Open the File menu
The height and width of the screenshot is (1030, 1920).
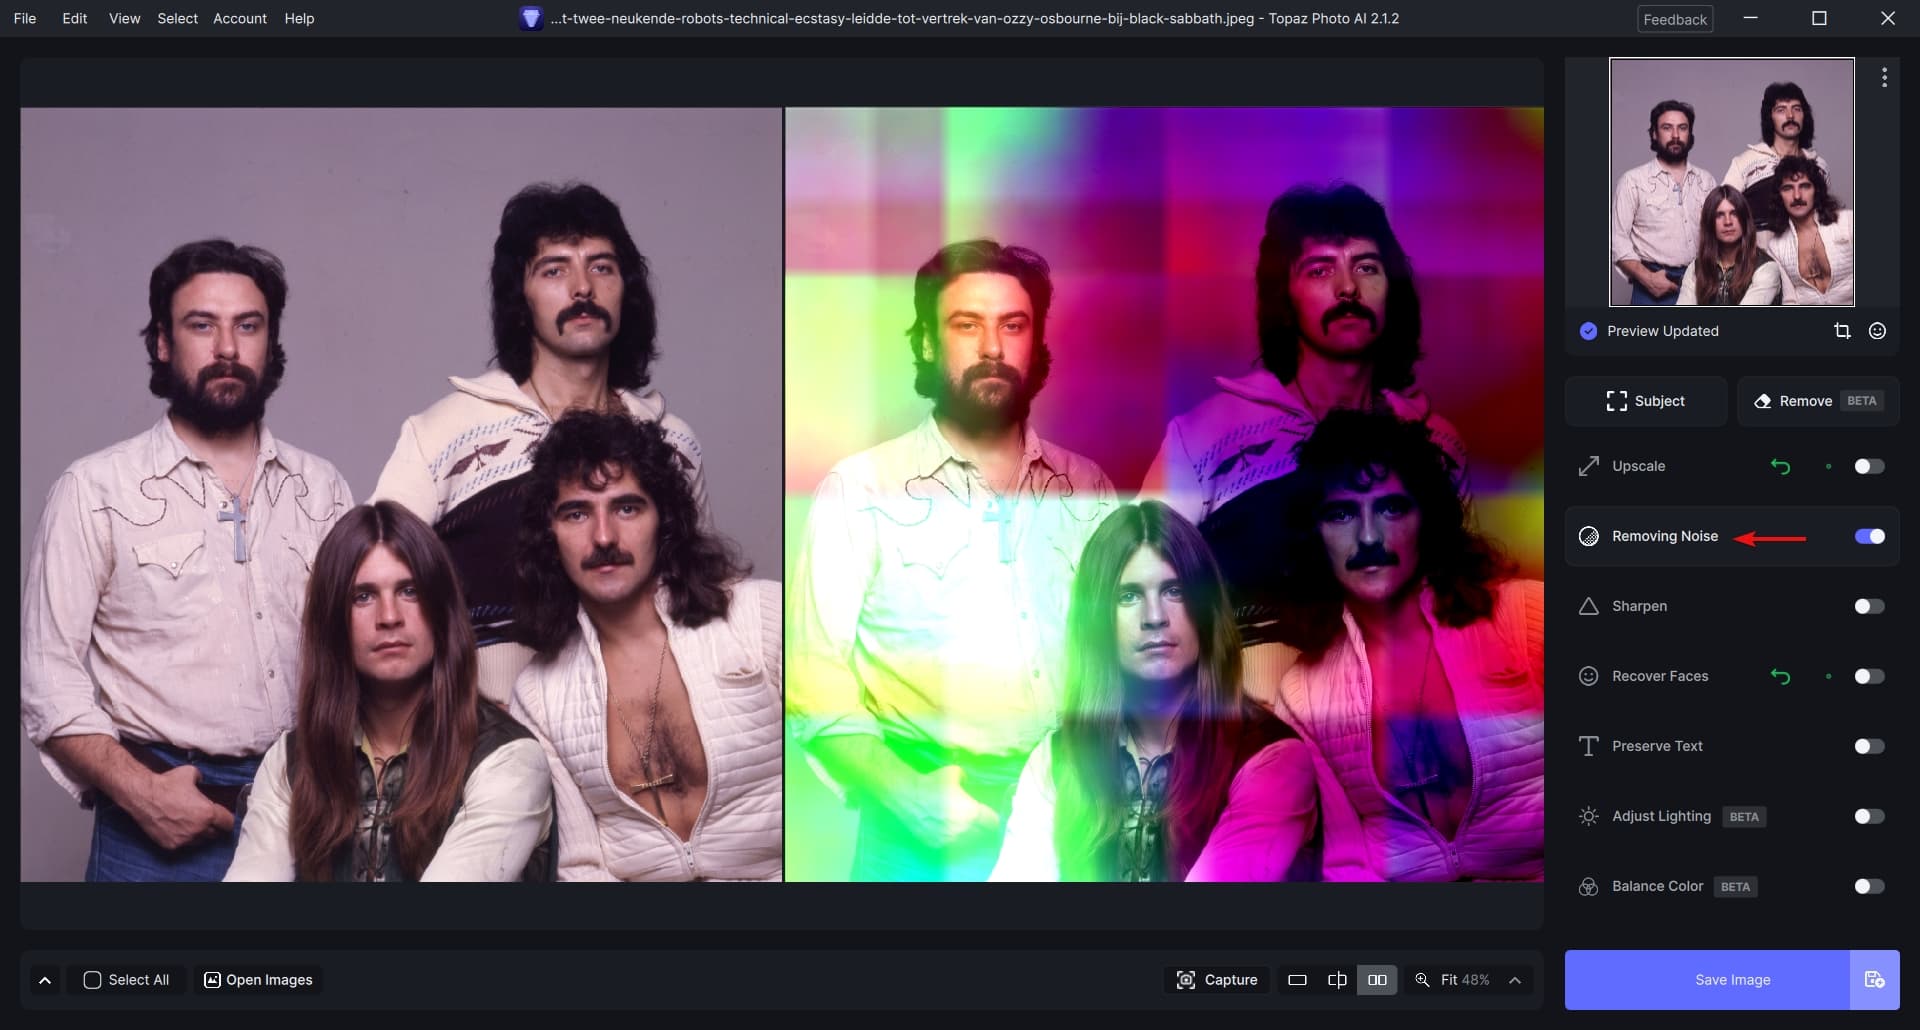point(25,18)
